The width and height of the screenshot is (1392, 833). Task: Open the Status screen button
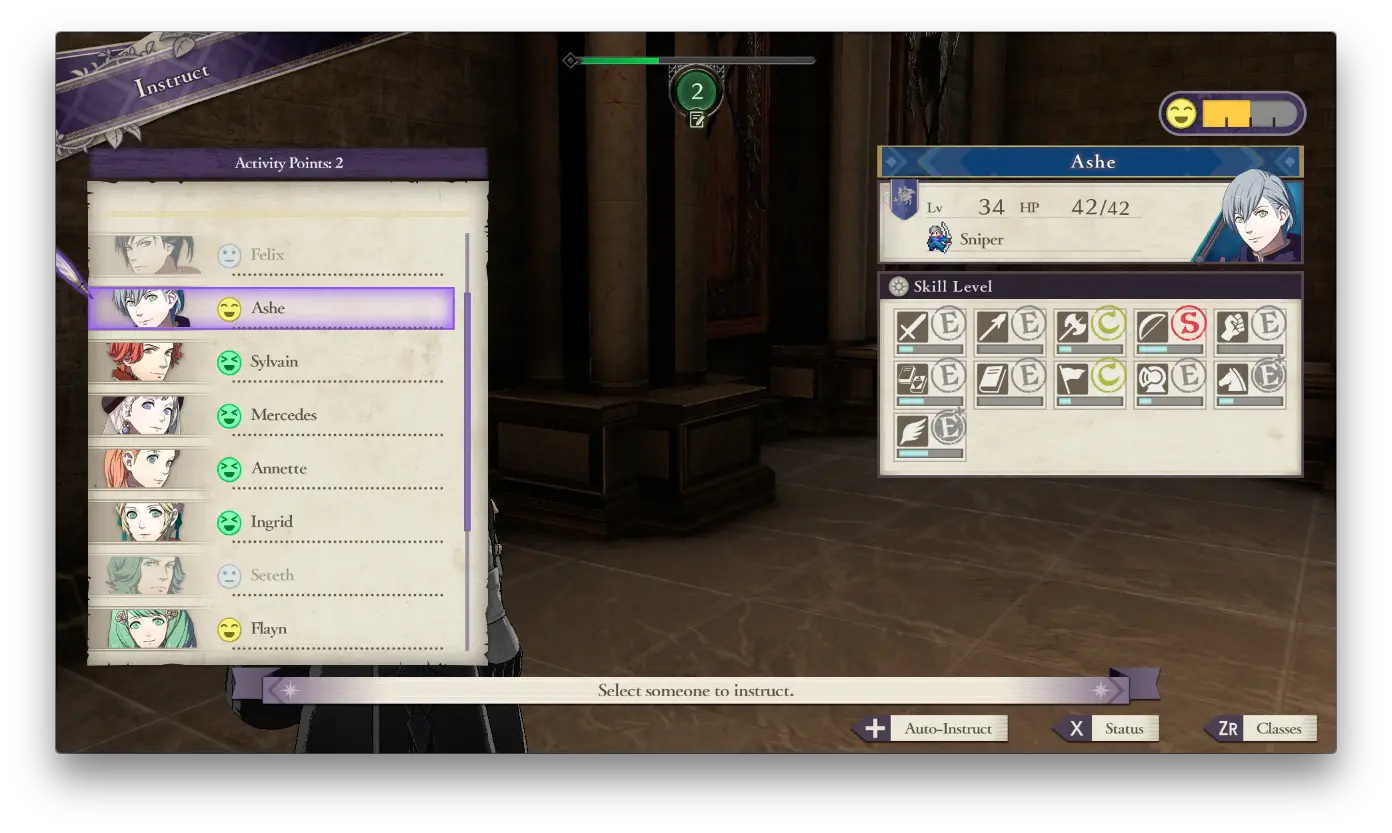click(1106, 728)
